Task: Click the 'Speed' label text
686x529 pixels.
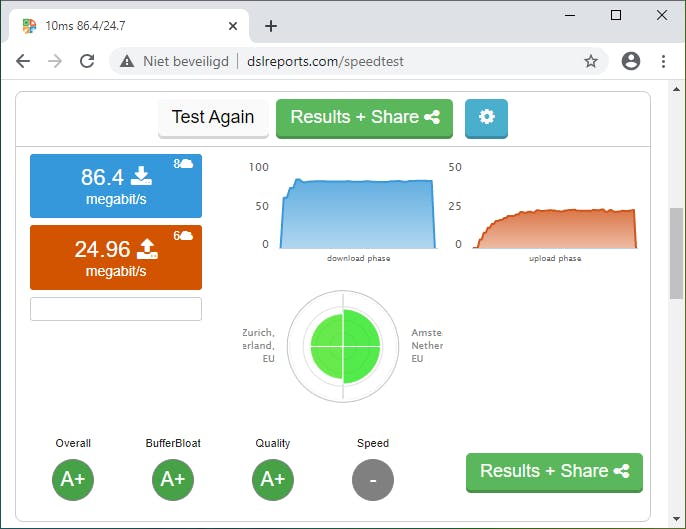Action: tap(373, 443)
